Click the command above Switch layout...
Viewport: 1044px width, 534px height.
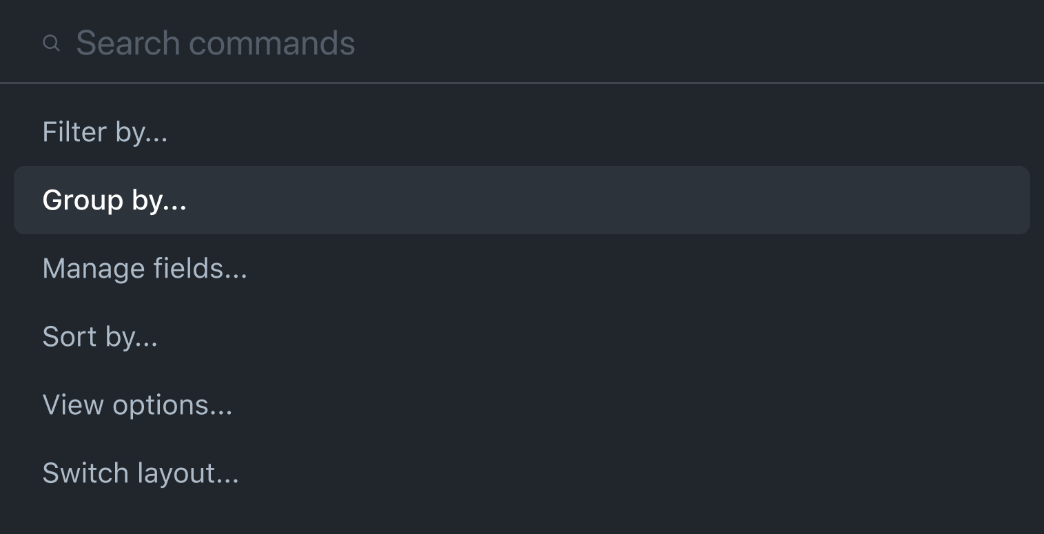pyautogui.click(x=137, y=405)
